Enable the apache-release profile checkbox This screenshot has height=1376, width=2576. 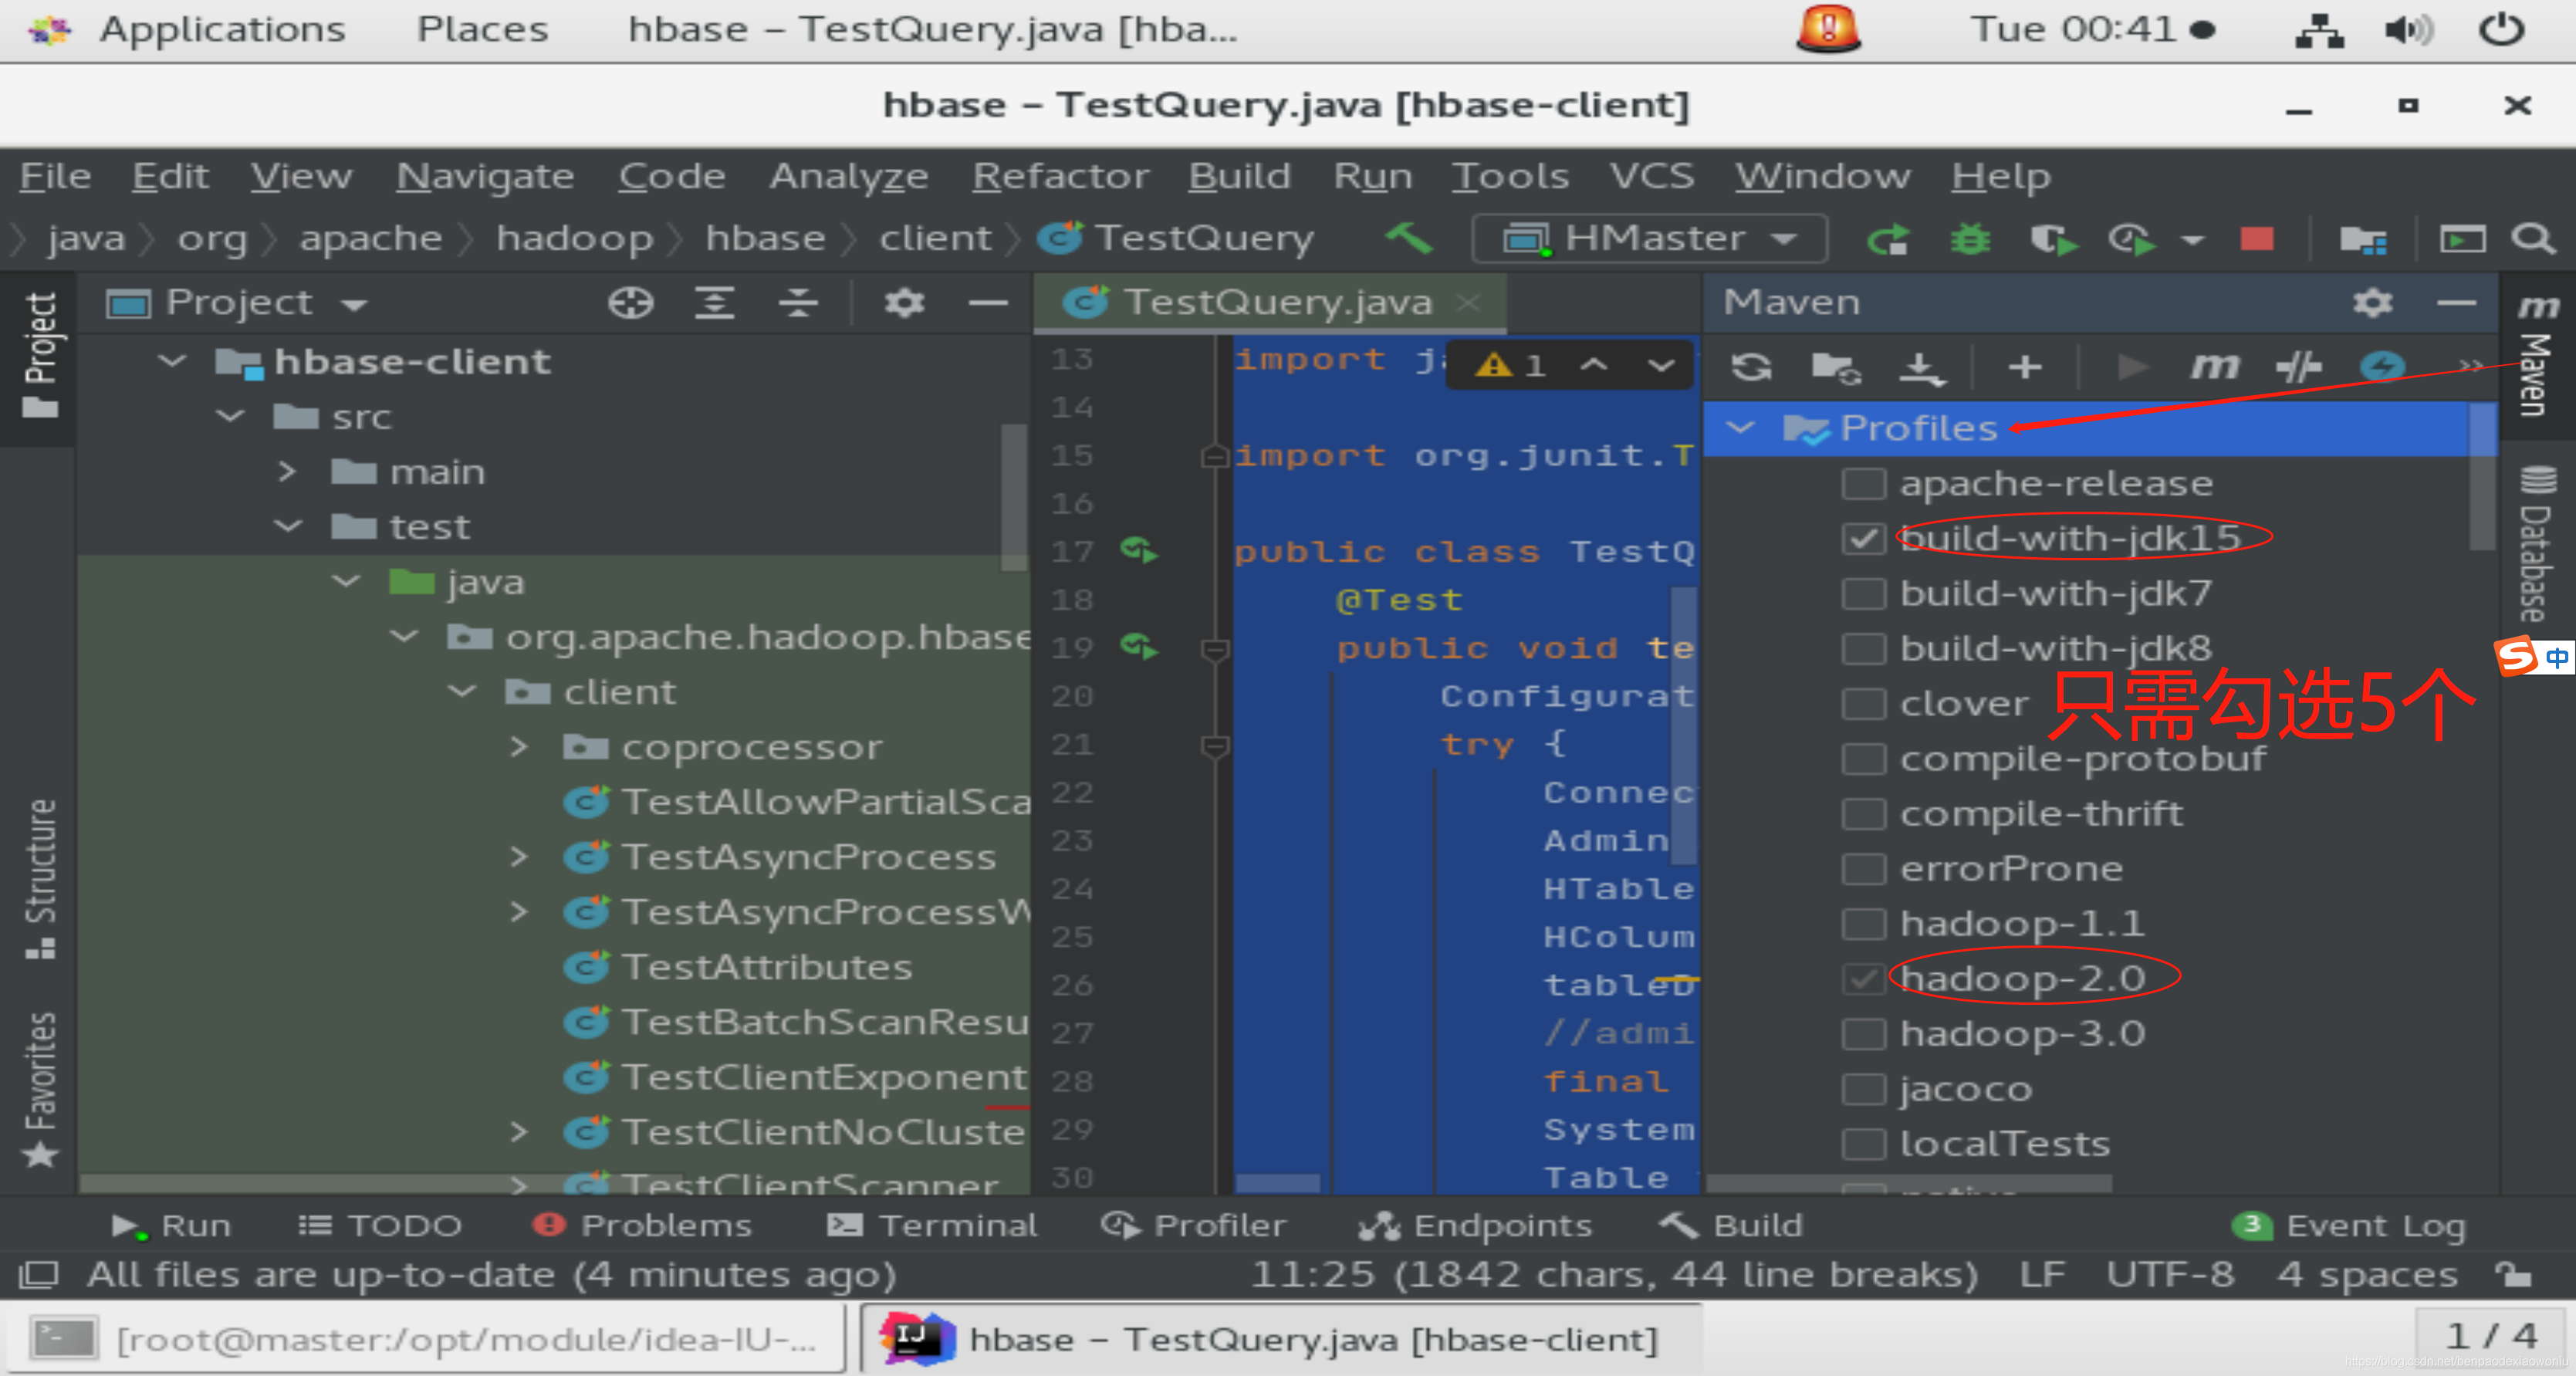(x=1864, y=484)
